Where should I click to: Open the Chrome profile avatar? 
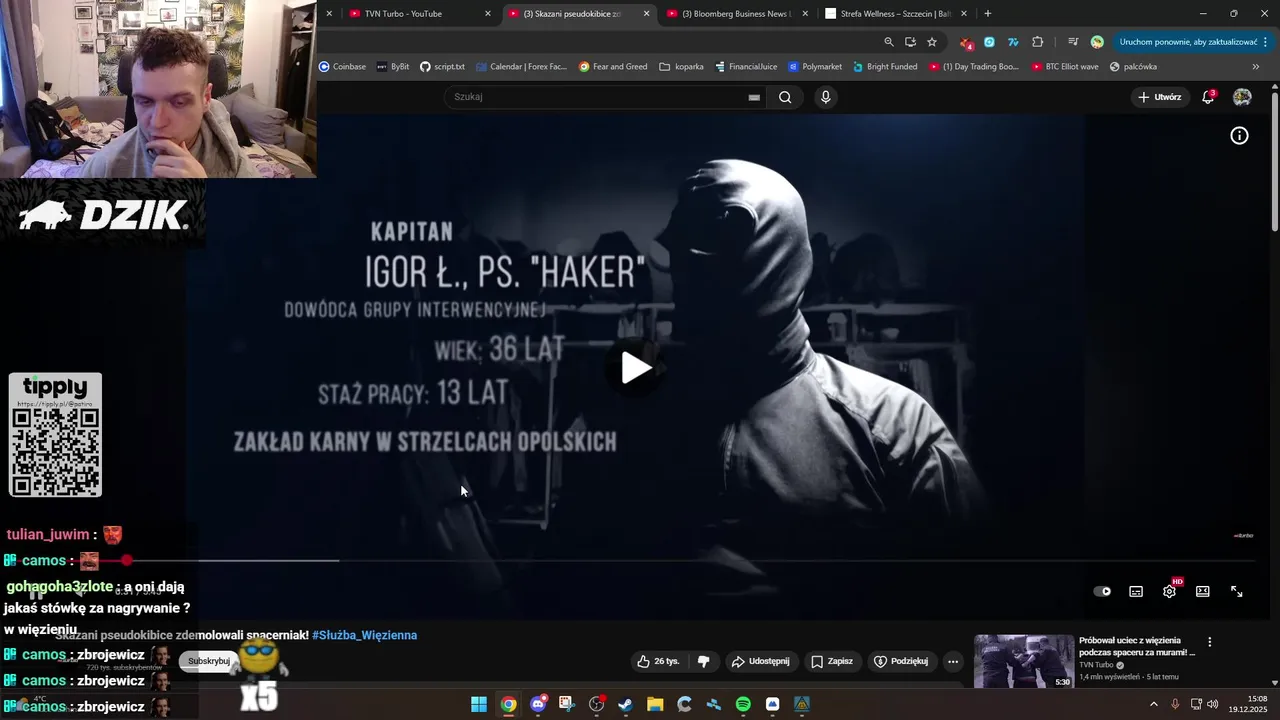coord(1097,42)
